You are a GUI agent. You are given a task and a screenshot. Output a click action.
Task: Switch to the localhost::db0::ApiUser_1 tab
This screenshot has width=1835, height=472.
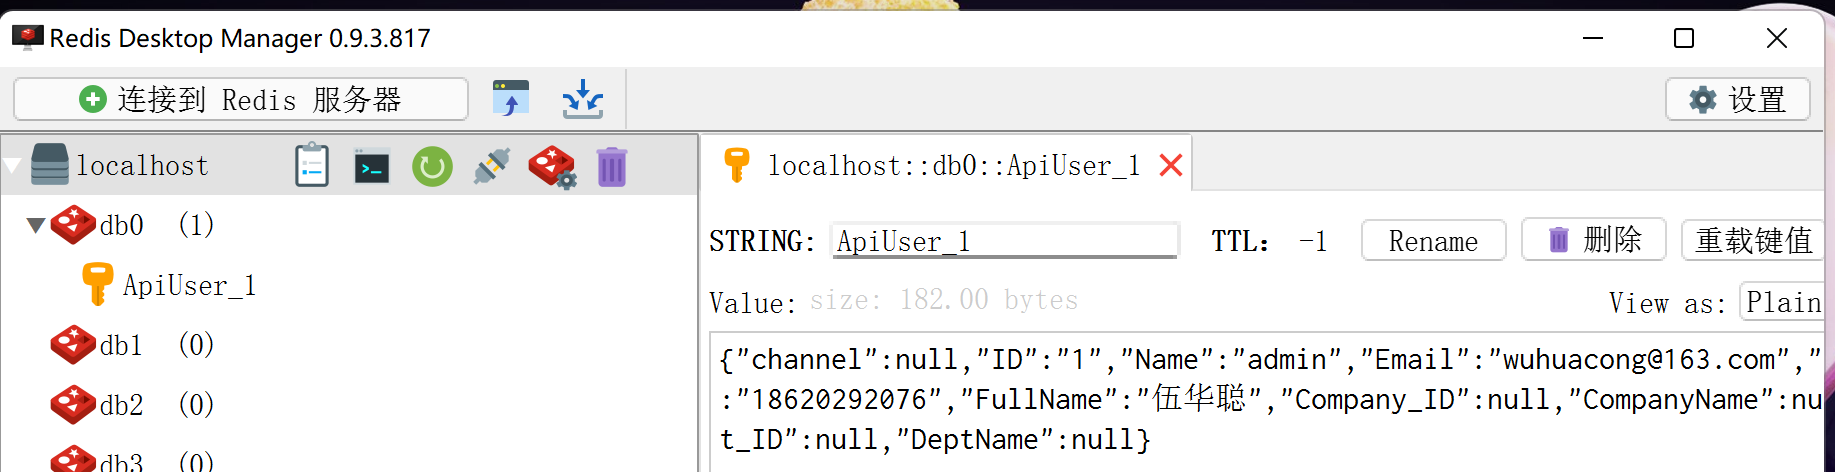(x=952, y=165)
